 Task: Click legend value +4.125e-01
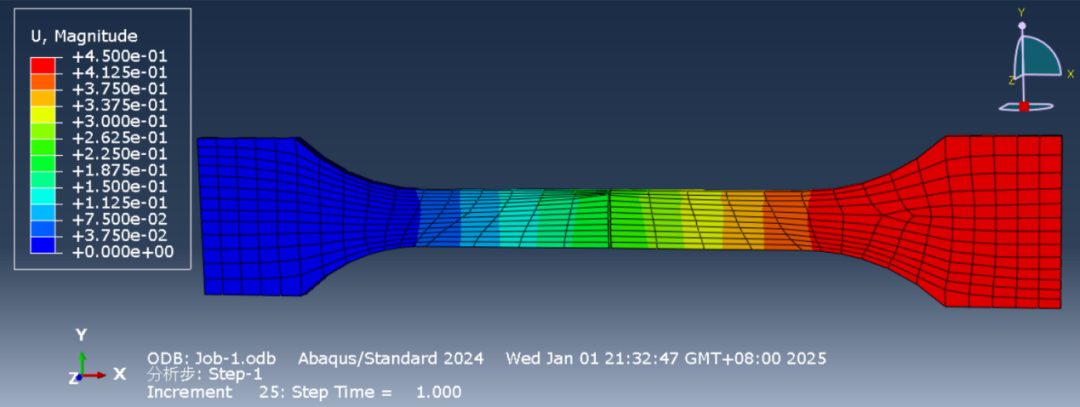tap(120, 72)
